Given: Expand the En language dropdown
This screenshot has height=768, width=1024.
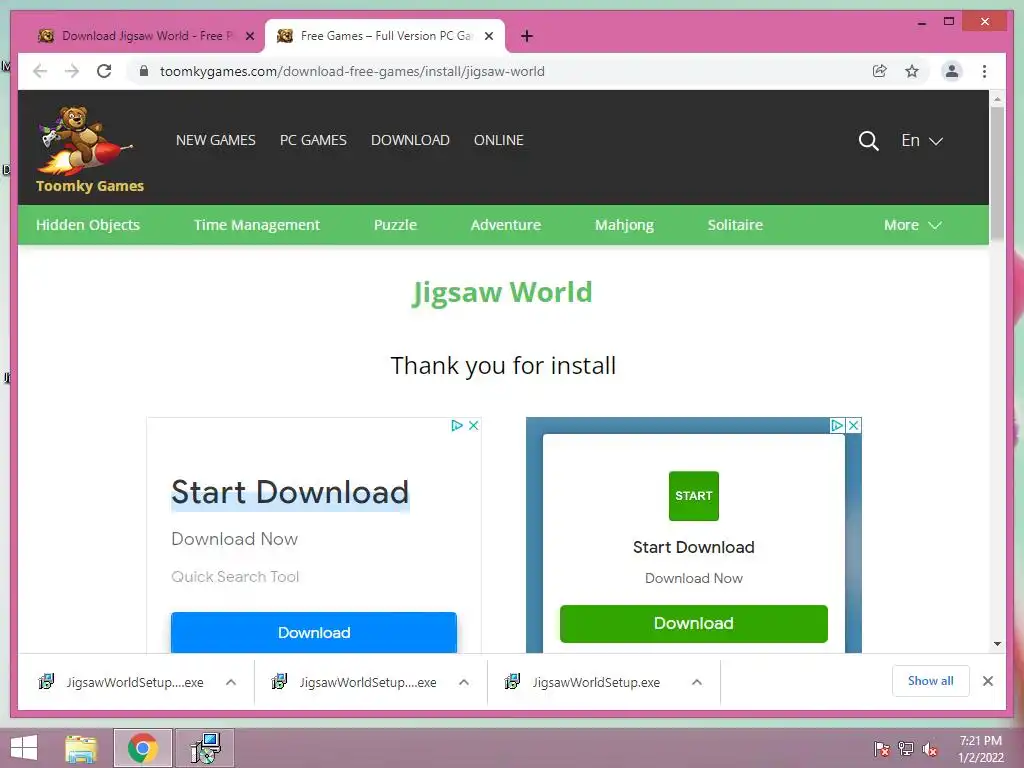Looking at the screenshot, I should tap(921, 140).
